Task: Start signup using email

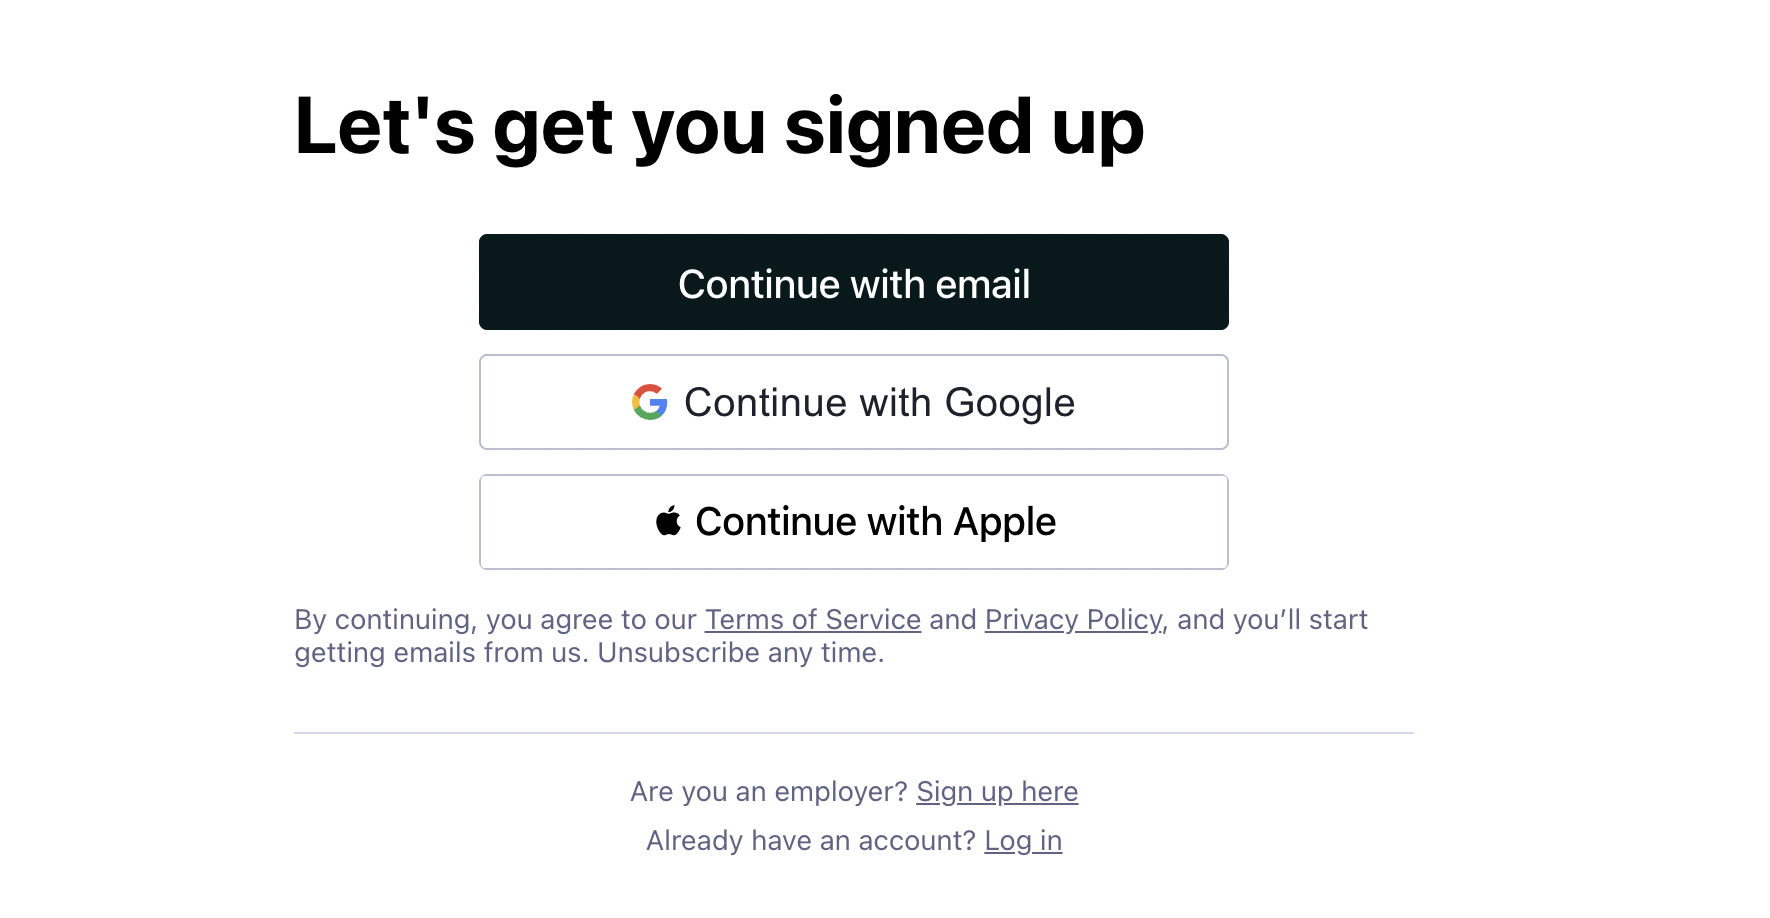Action: tap(853, 282)
